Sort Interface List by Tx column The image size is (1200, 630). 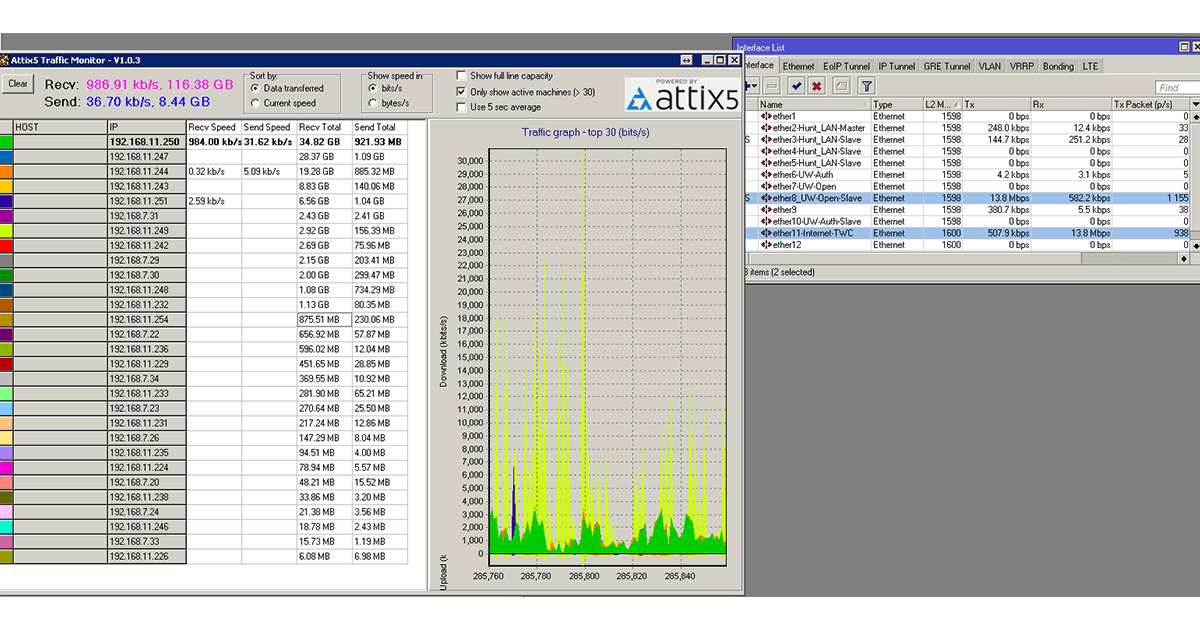click(x=996, y=104)
